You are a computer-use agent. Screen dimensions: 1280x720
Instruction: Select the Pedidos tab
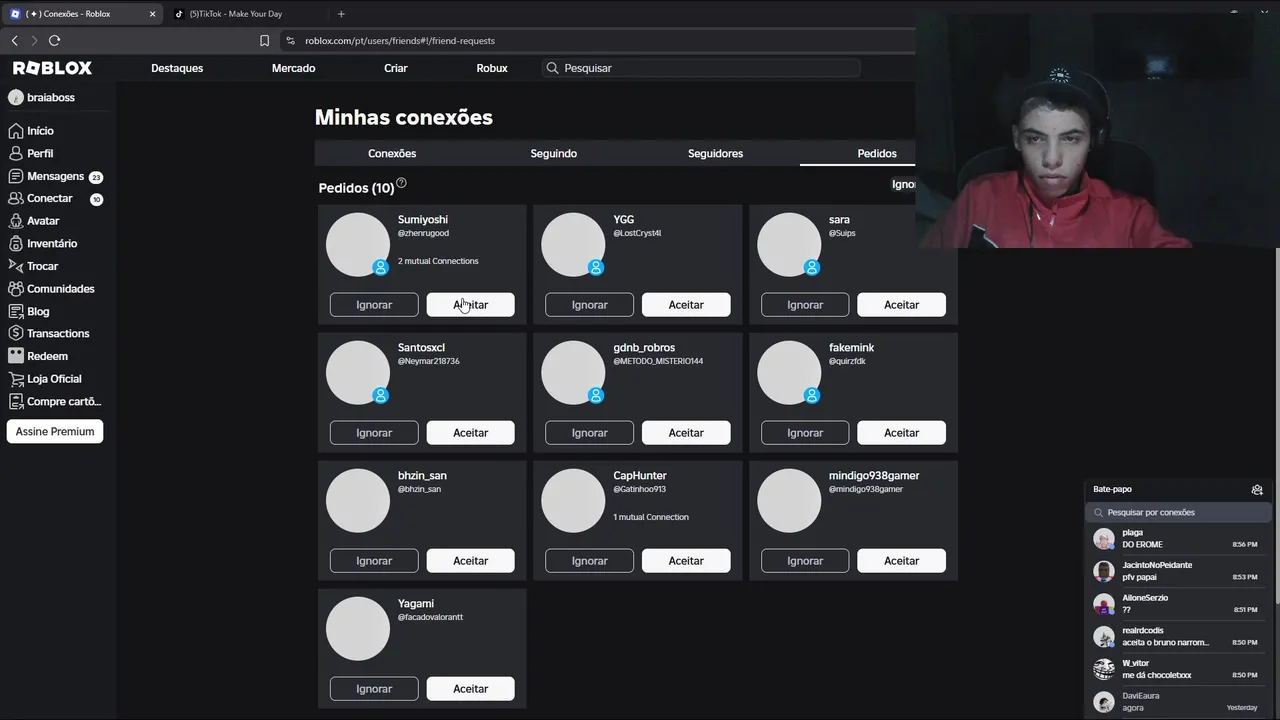pos(877,153)
